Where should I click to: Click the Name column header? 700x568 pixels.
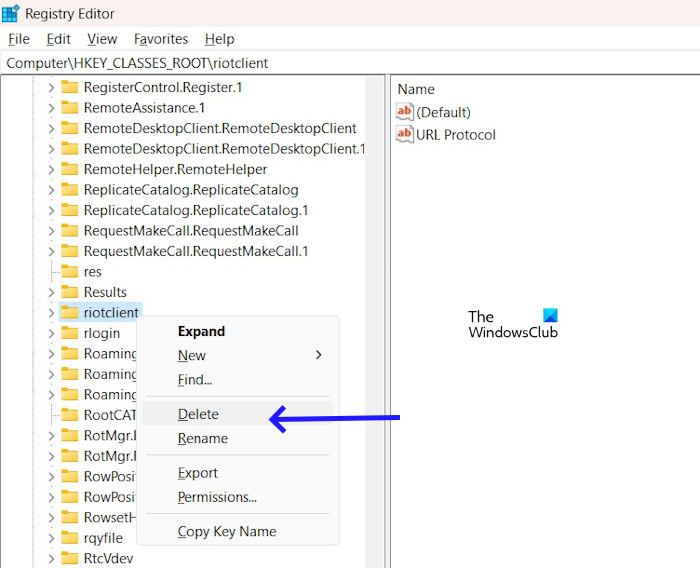coord(416,89)
